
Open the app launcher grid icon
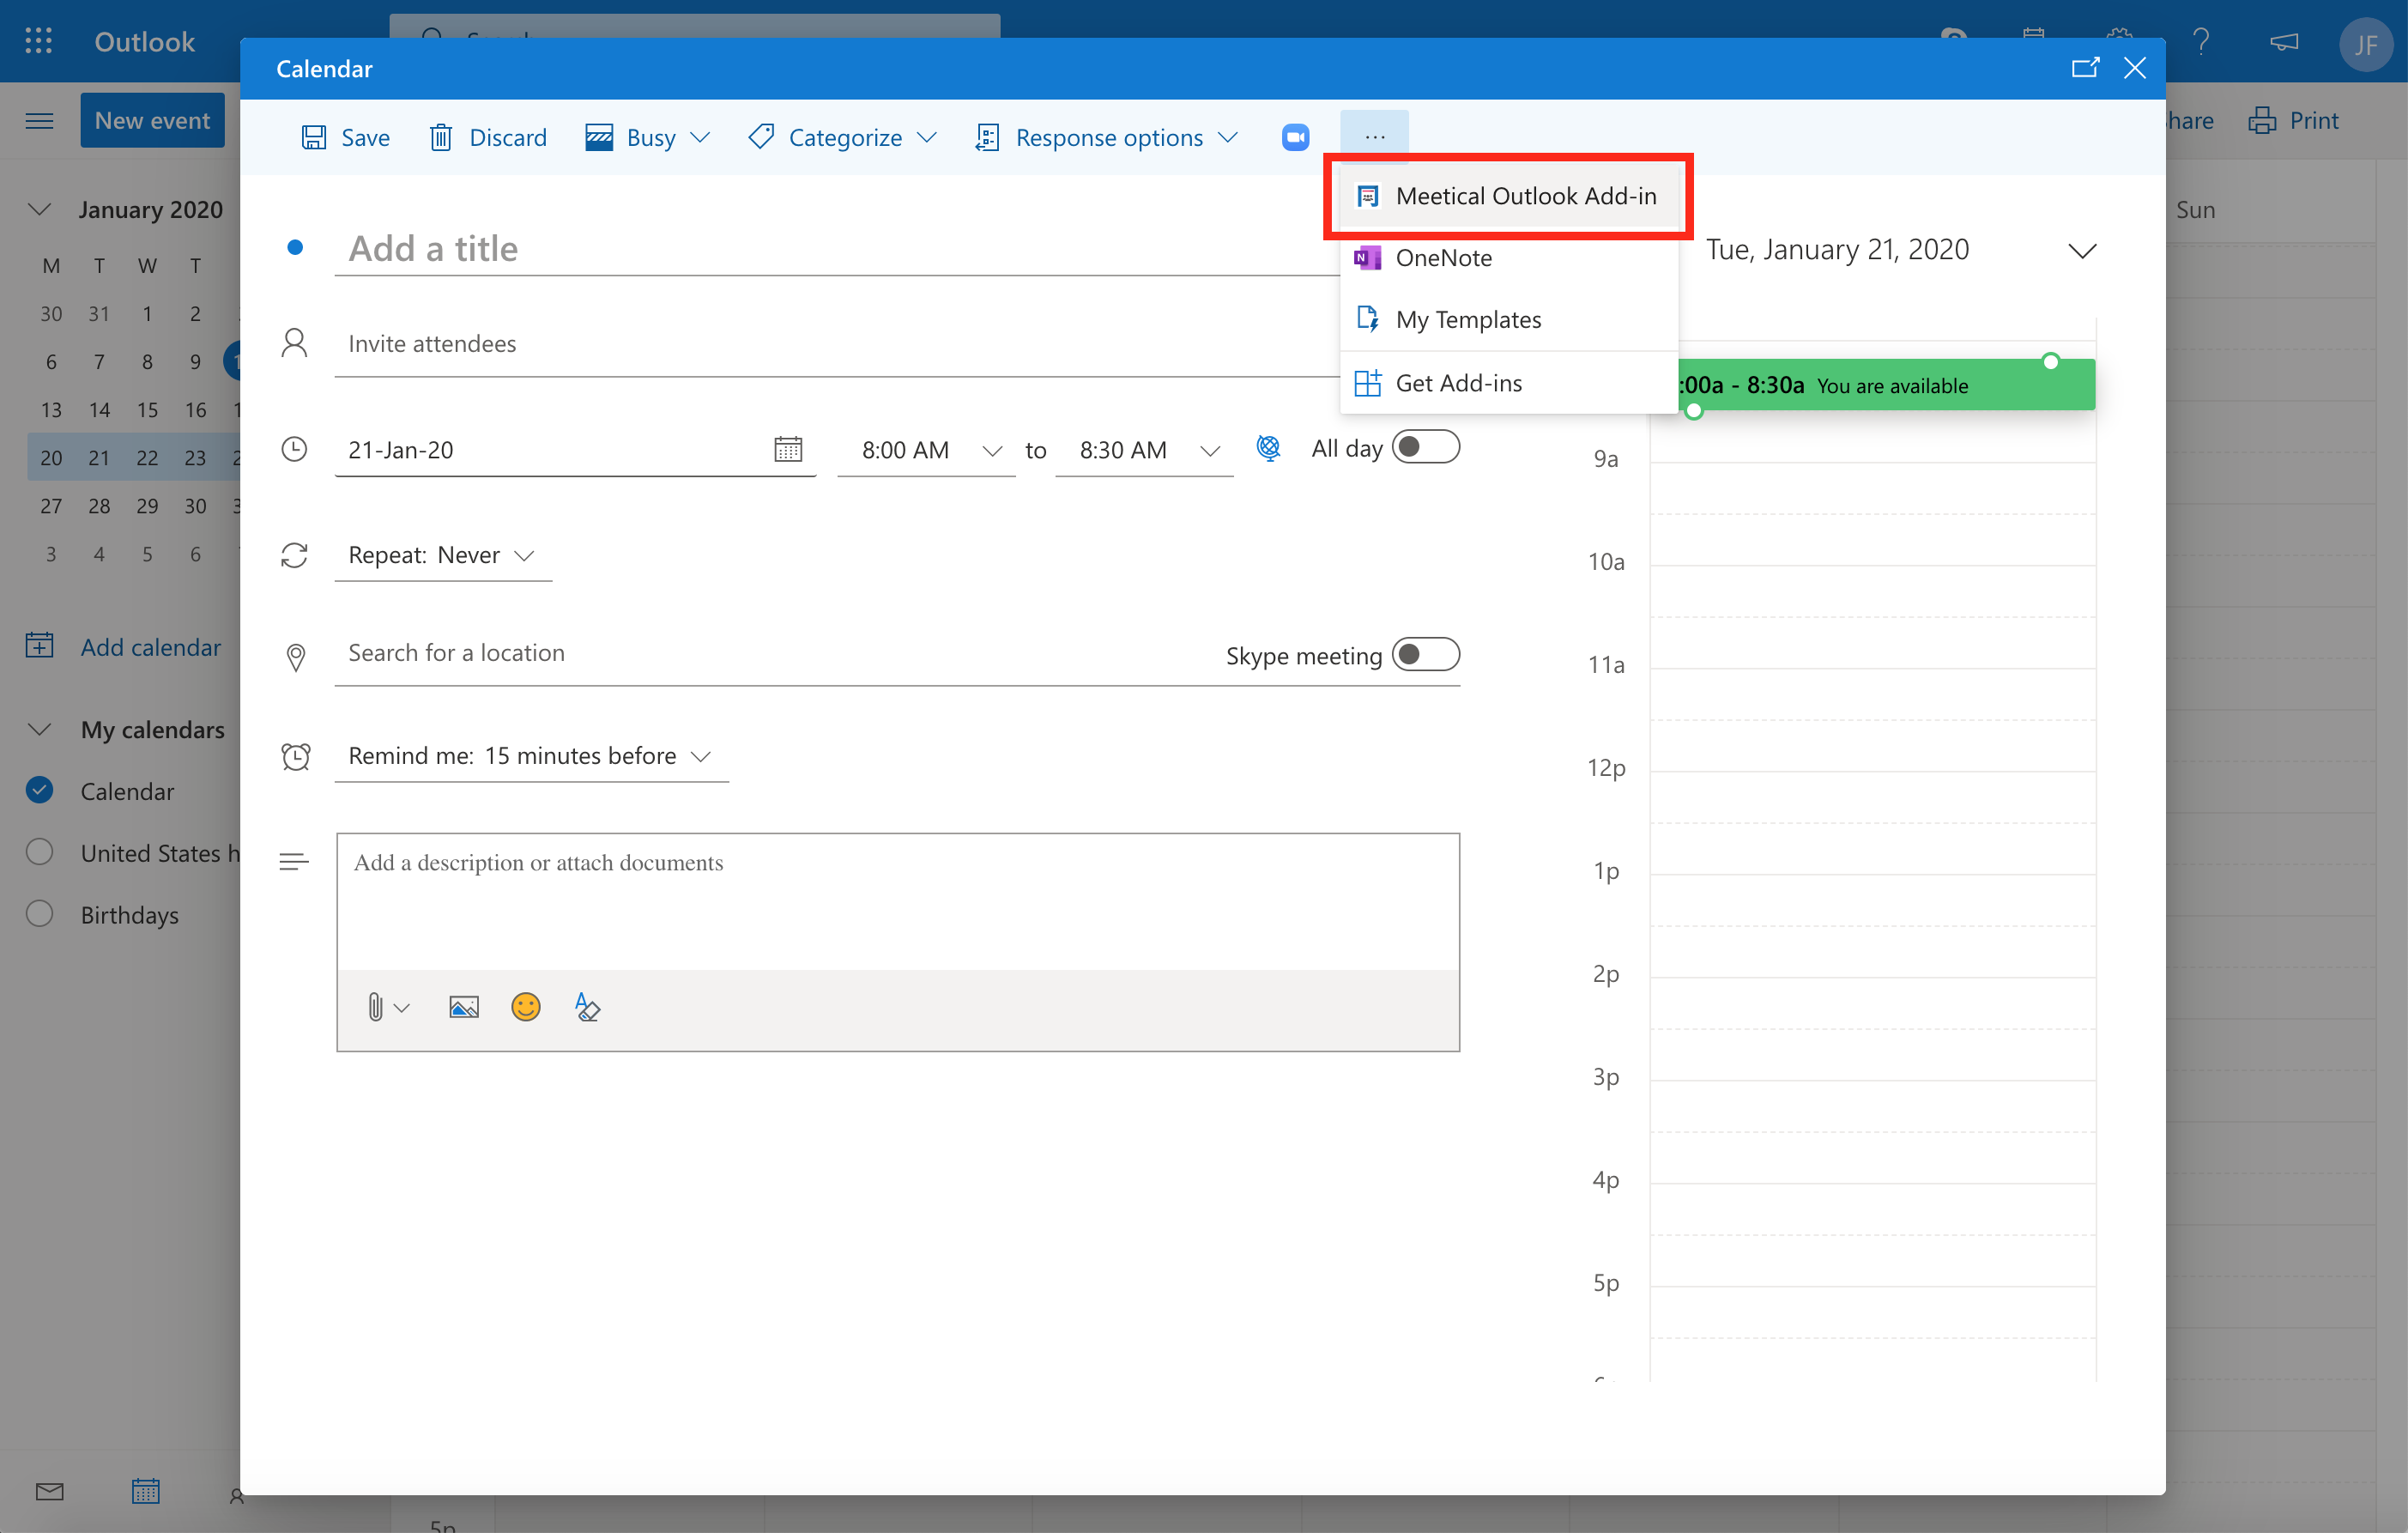click(39, 41)
